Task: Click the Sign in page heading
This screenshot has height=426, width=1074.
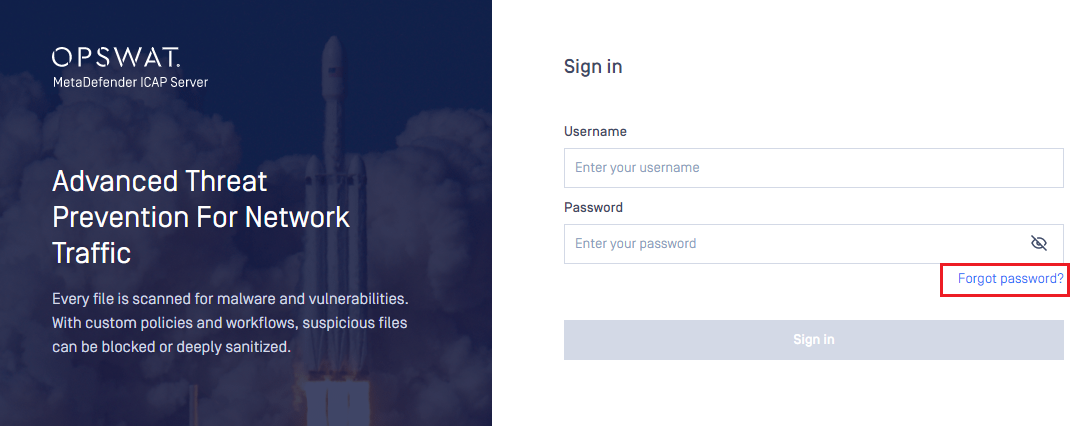Action: pos(593,66)
